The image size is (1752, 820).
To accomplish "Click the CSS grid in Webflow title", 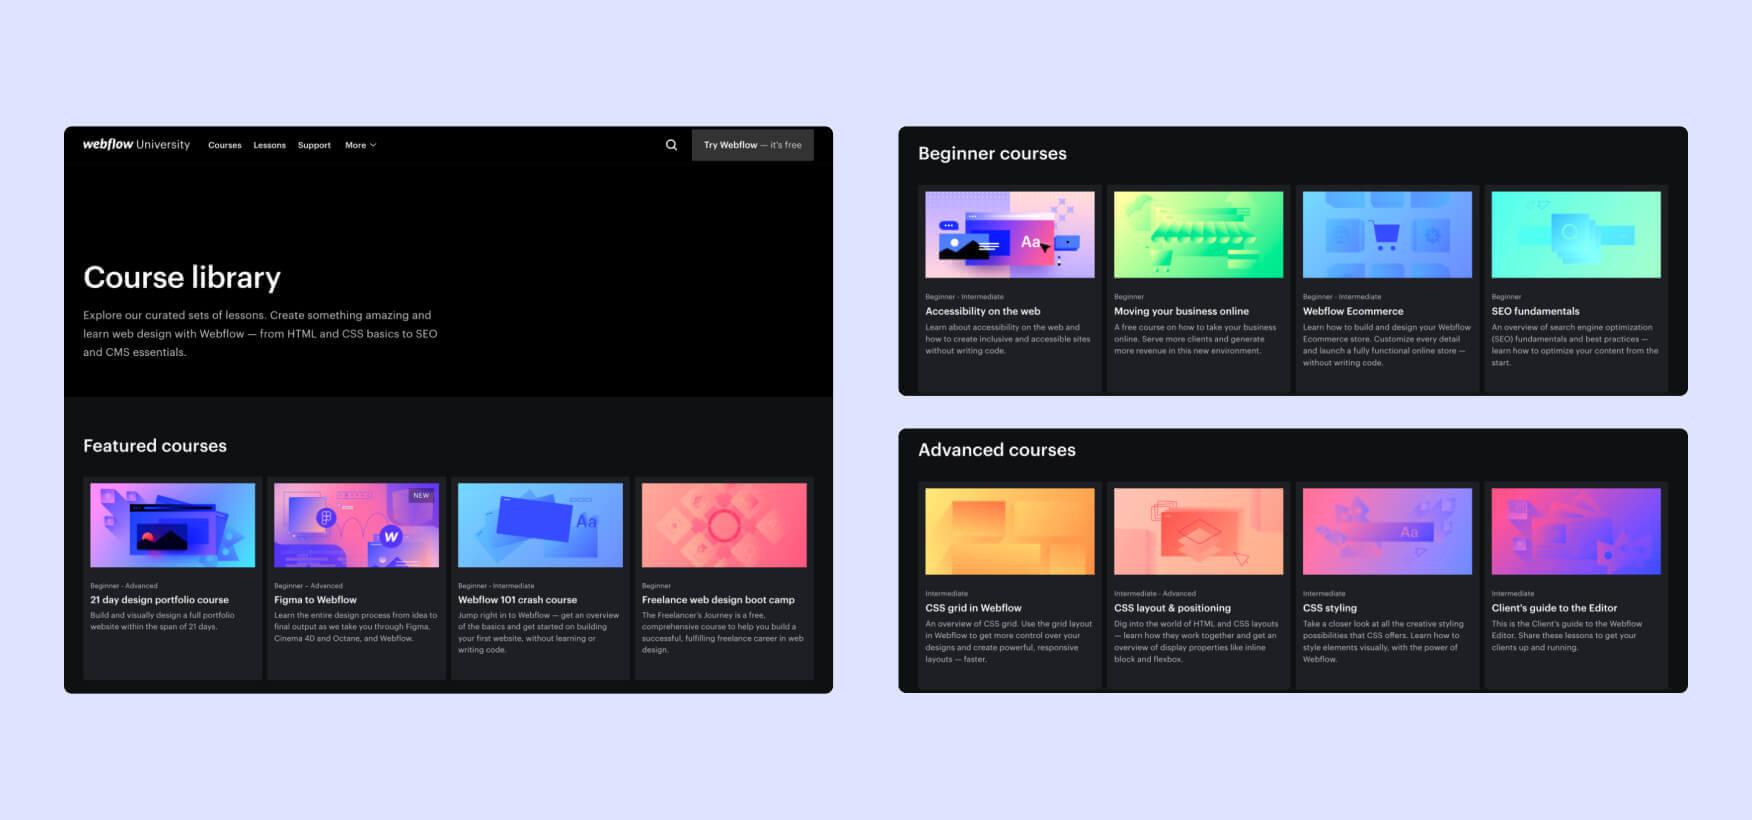I will (x=973, y=608).
